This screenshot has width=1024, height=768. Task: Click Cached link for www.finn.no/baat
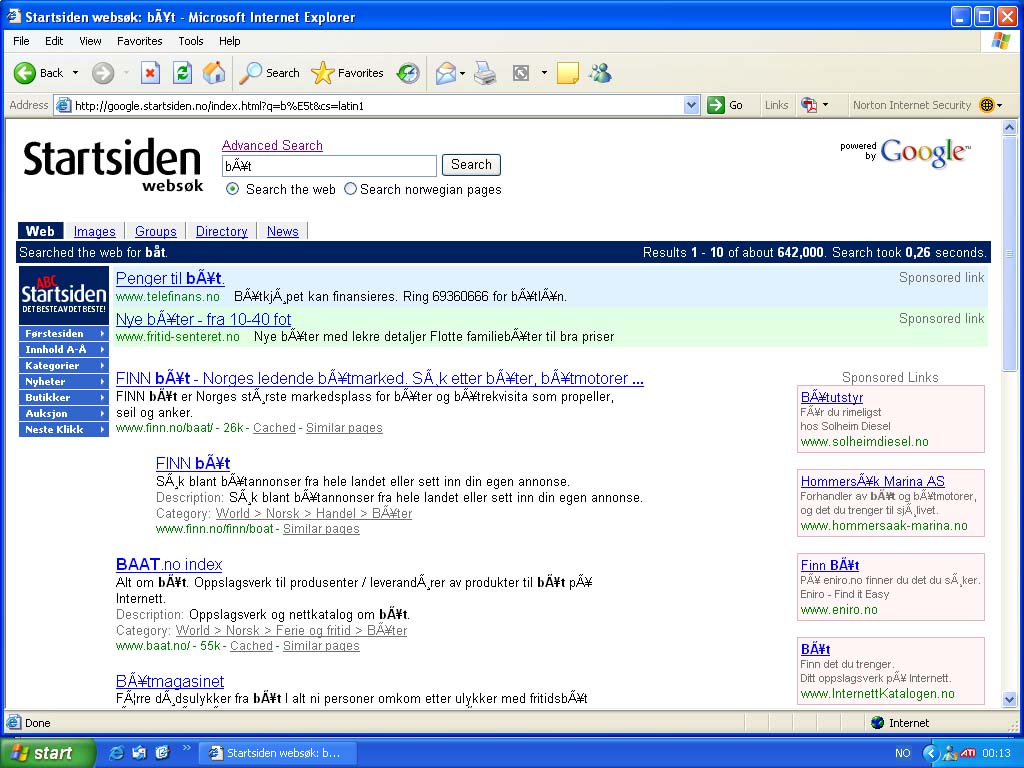(274, 428)
